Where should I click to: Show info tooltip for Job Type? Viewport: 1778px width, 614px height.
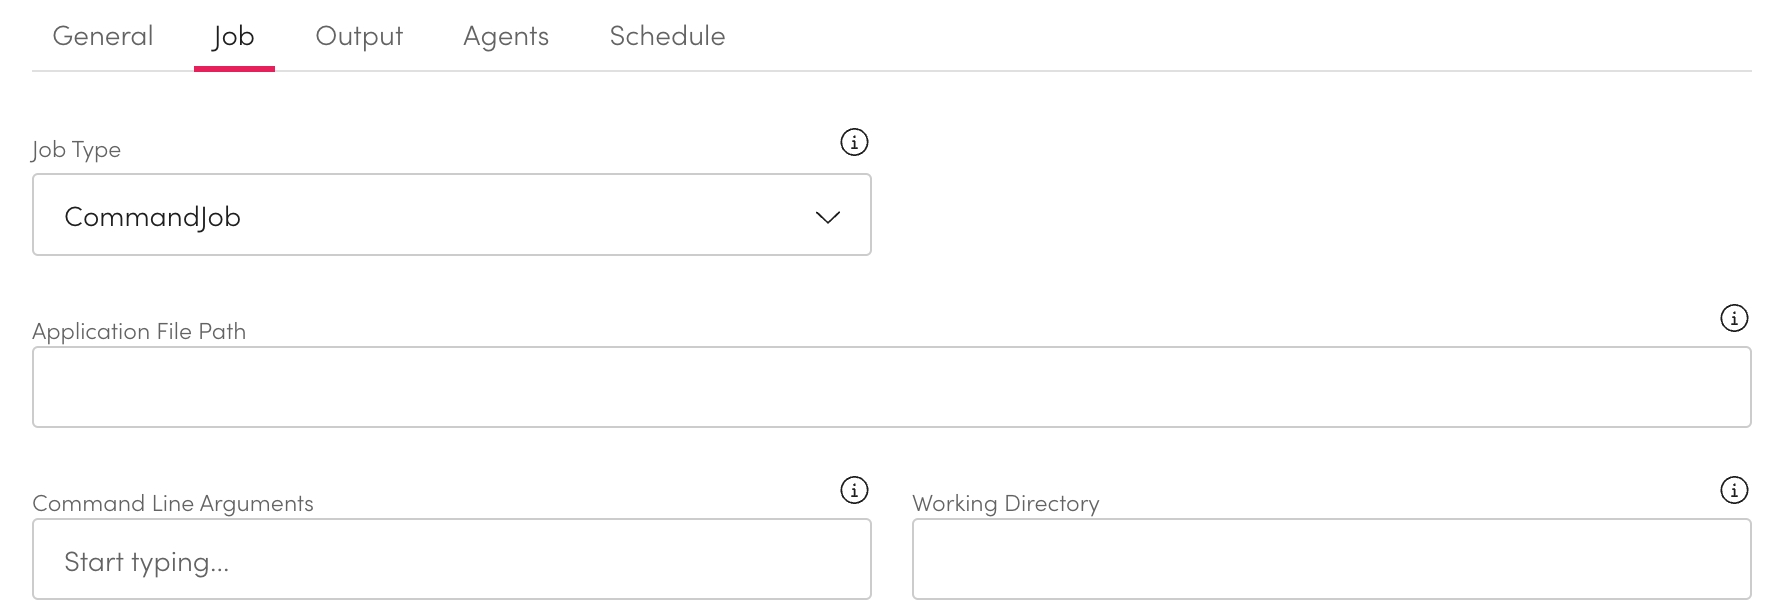pyautogui.click(x=854, y=142)
